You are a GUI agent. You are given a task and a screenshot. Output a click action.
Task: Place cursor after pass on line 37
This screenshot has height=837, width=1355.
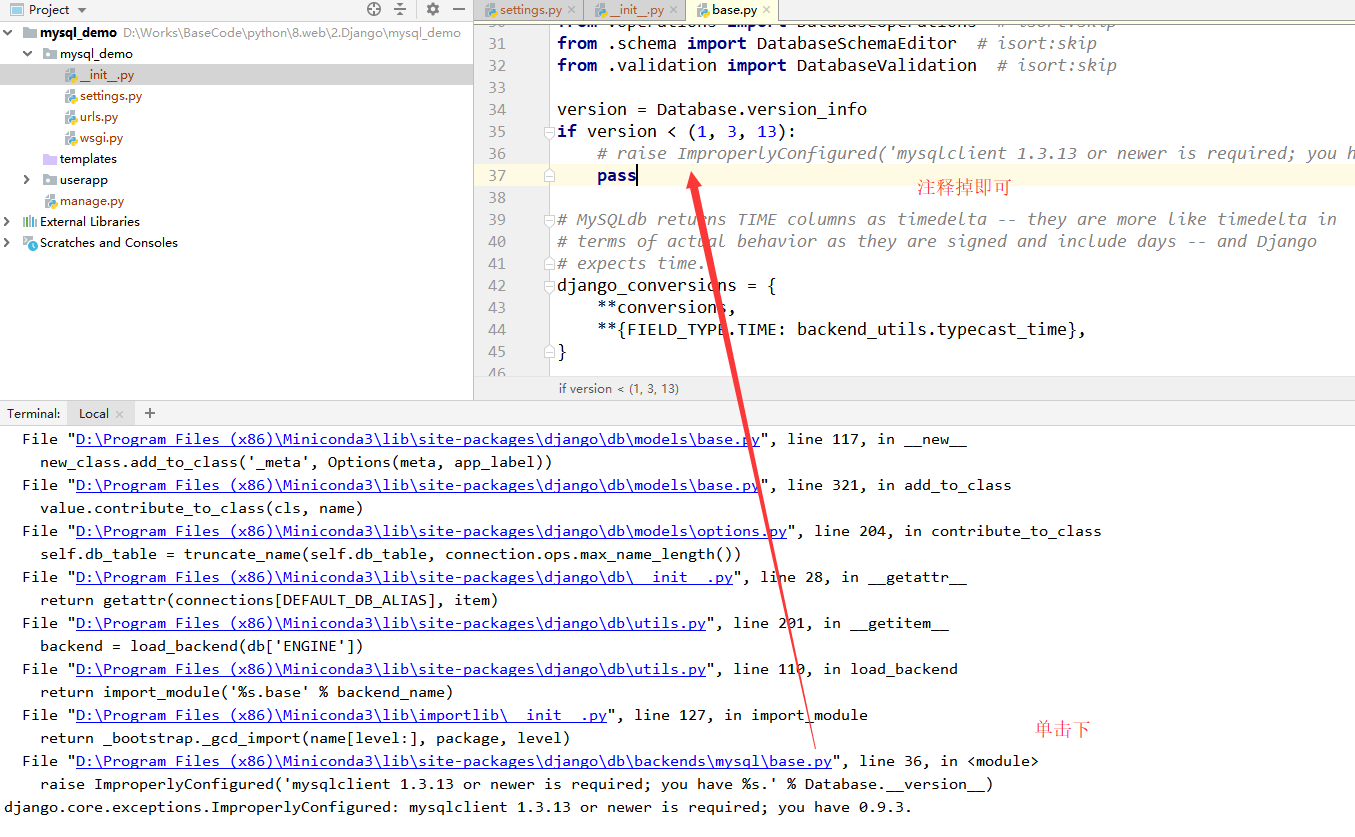click(638, 176)
